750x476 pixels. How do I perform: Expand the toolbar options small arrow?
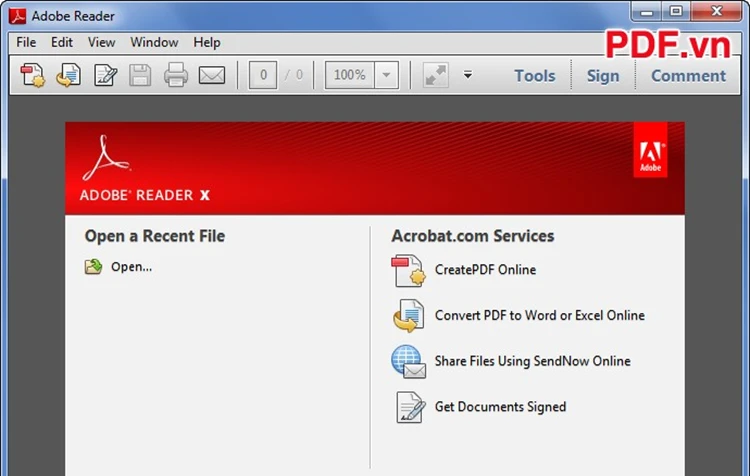[468, 75]
